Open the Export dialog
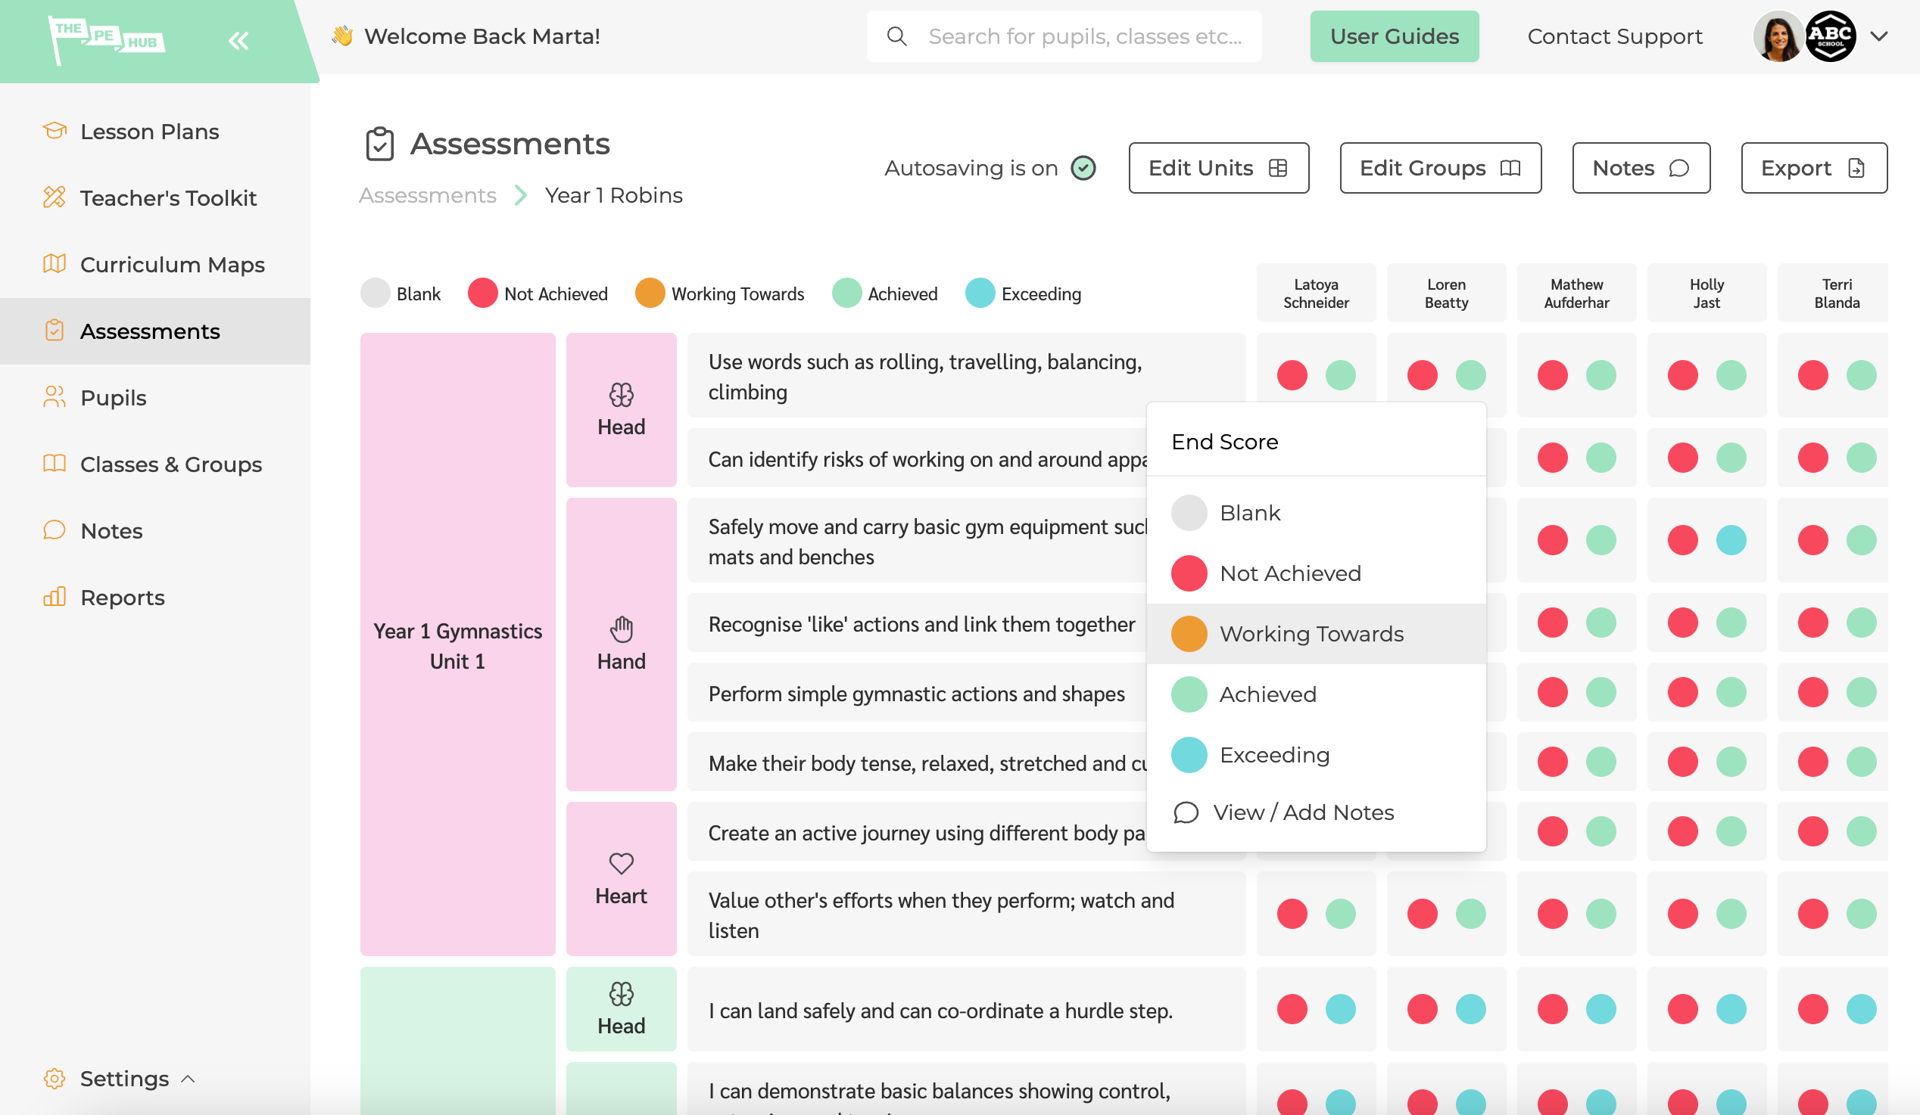 point(1812,168)
